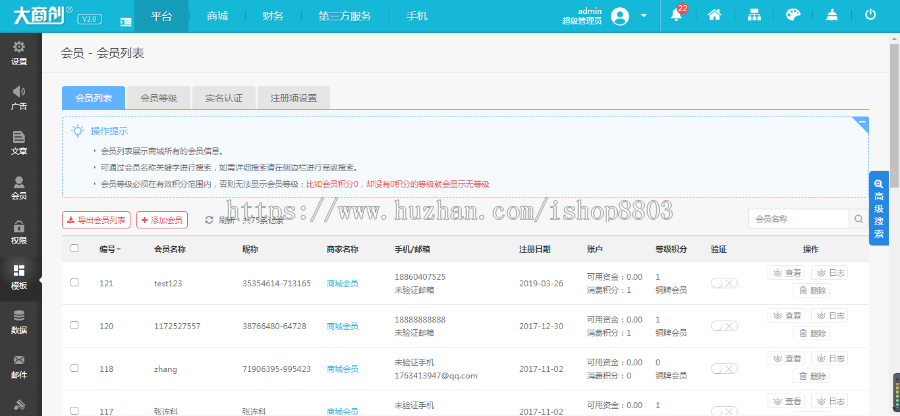Click the power logout icon
Image resolution: width=900 pixels, height=416 pixels.
[x=871, y=15]
